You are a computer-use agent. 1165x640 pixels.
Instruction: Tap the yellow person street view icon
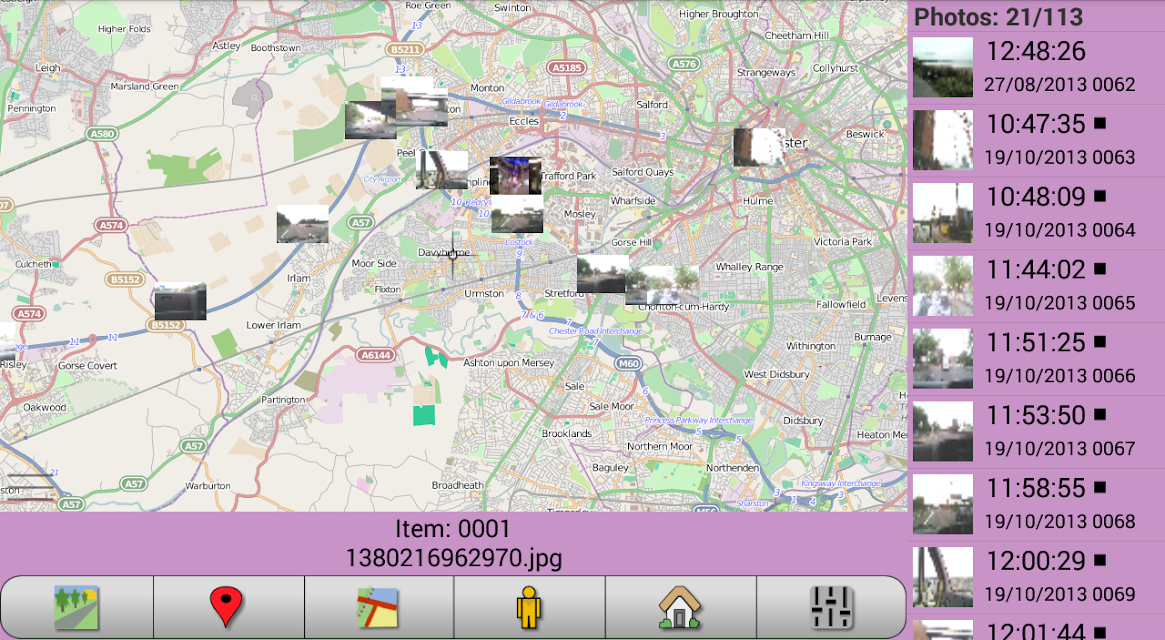(x=528, y=607)
